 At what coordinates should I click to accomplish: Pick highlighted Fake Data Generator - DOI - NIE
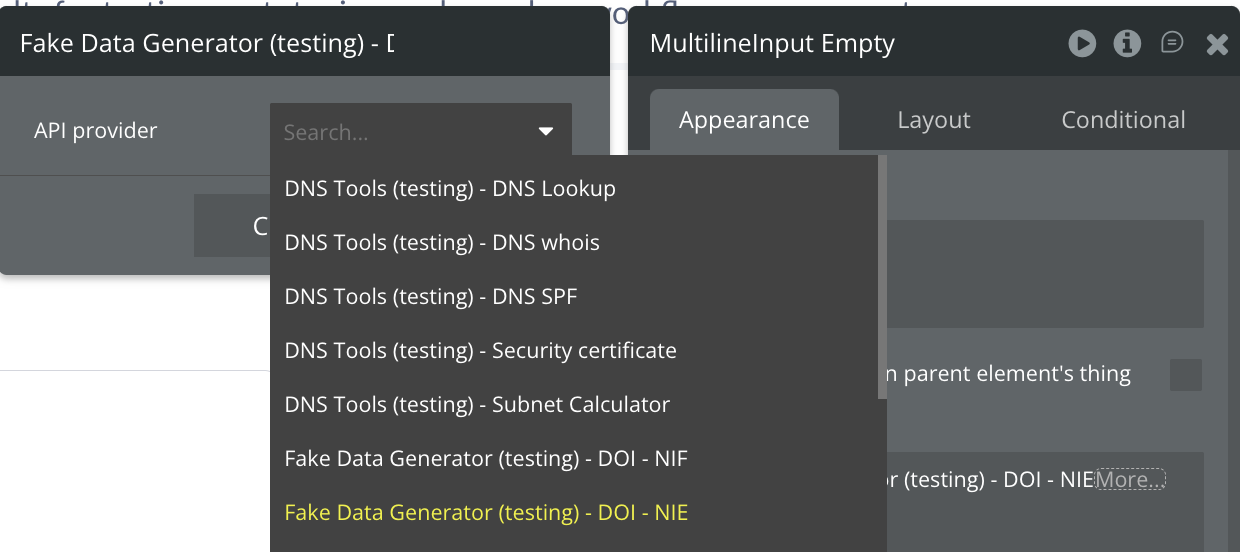click(486, 513)
